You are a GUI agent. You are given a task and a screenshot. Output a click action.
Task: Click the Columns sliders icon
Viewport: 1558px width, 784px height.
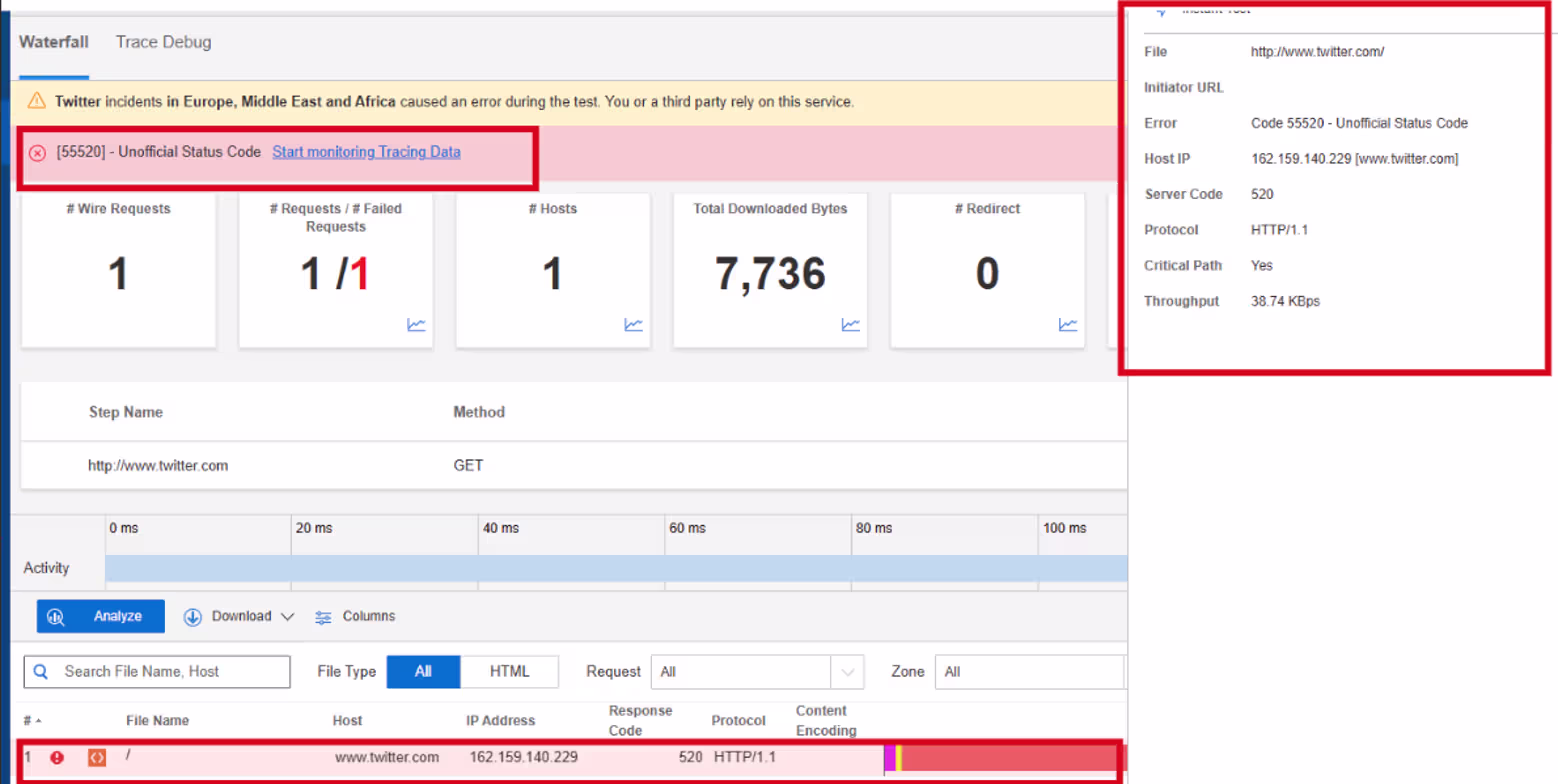pos(323,617)
